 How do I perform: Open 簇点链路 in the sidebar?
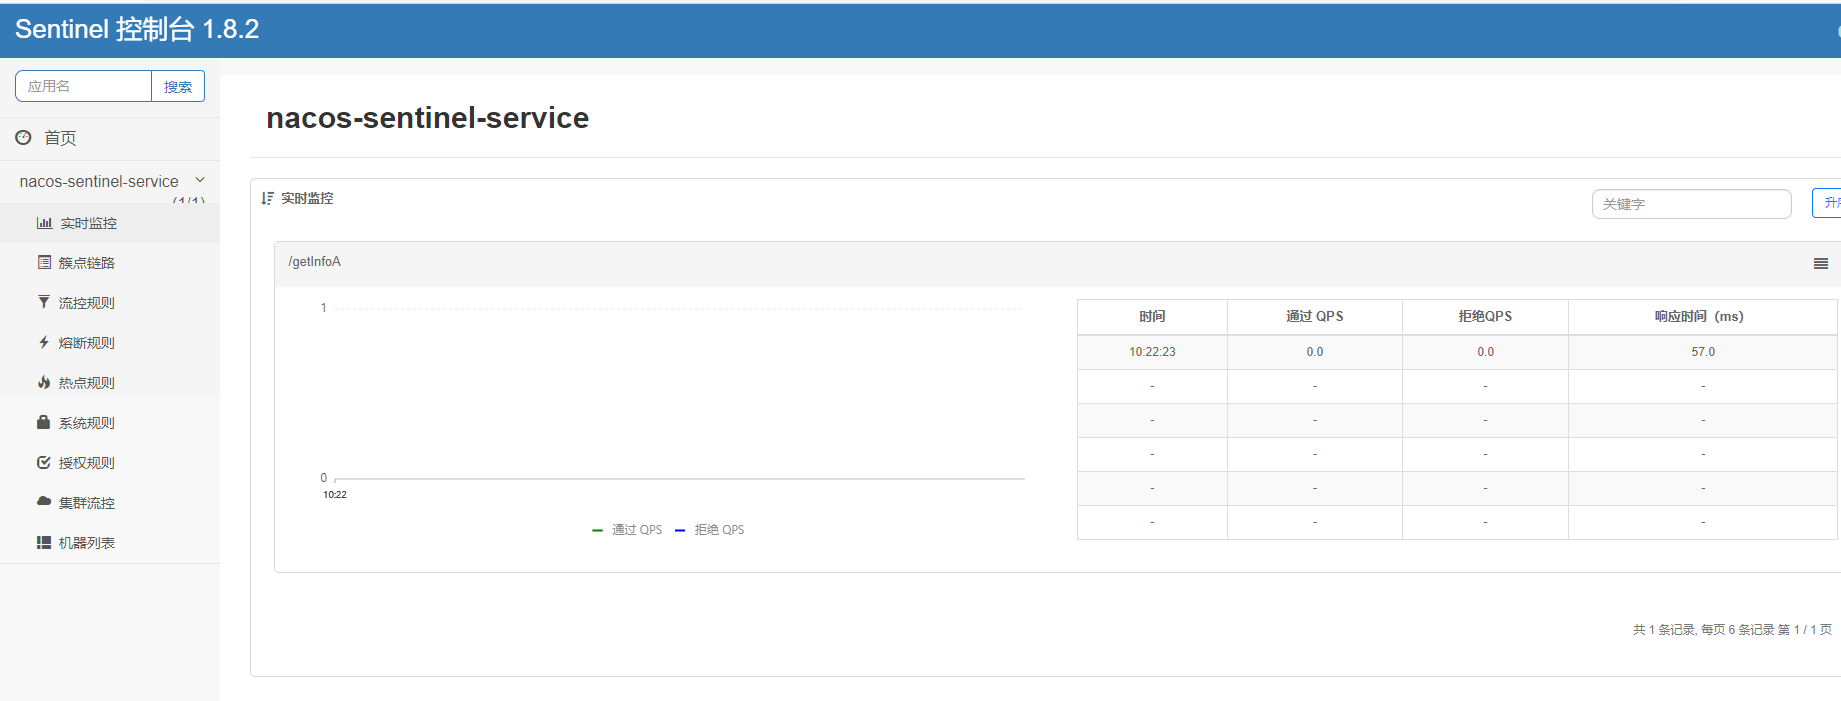pos(110,263)
